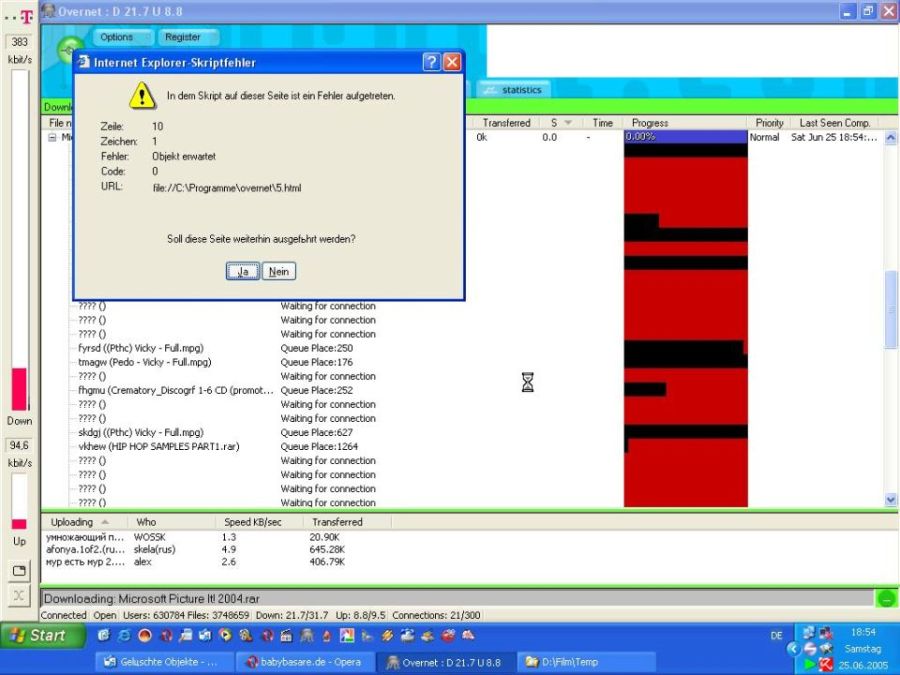Image resolution: width=900 pixels, height=675 pixels.
Task: Switch to babybasare.de - Opera taskbar window
Action: (x=305, y=662)
